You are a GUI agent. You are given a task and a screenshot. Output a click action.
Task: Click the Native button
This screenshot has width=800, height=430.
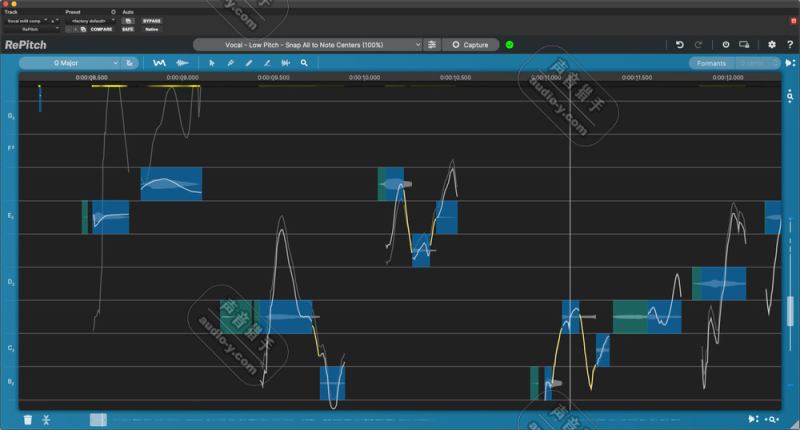(152, 29)
